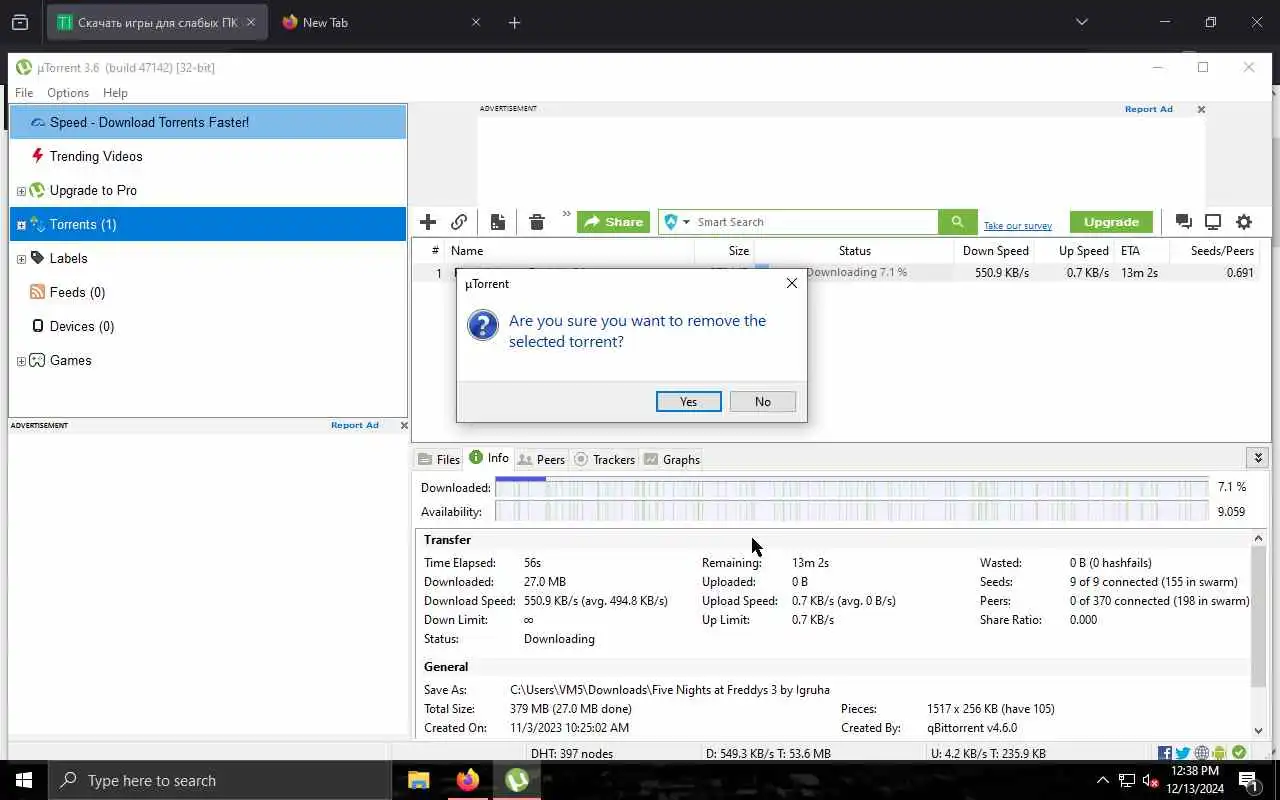Select Labels in the sidebar
Image resolution: width=1280 pixels, height=800 pixels.
point(208,258)
